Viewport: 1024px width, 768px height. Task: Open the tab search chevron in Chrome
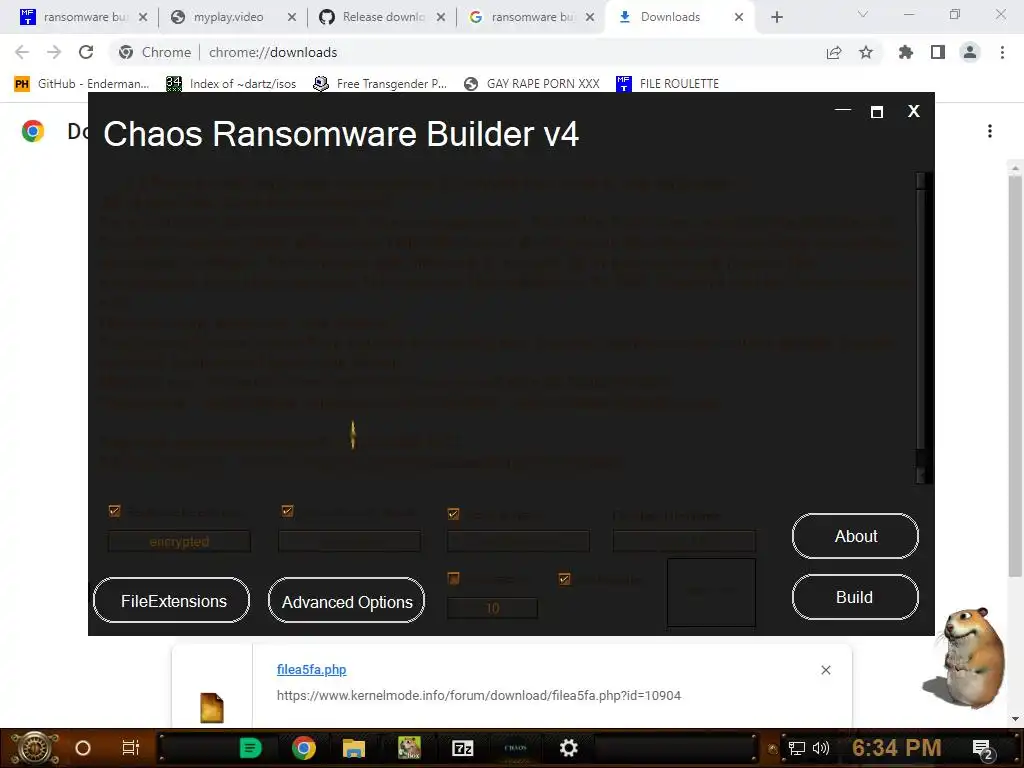(863, 15)
